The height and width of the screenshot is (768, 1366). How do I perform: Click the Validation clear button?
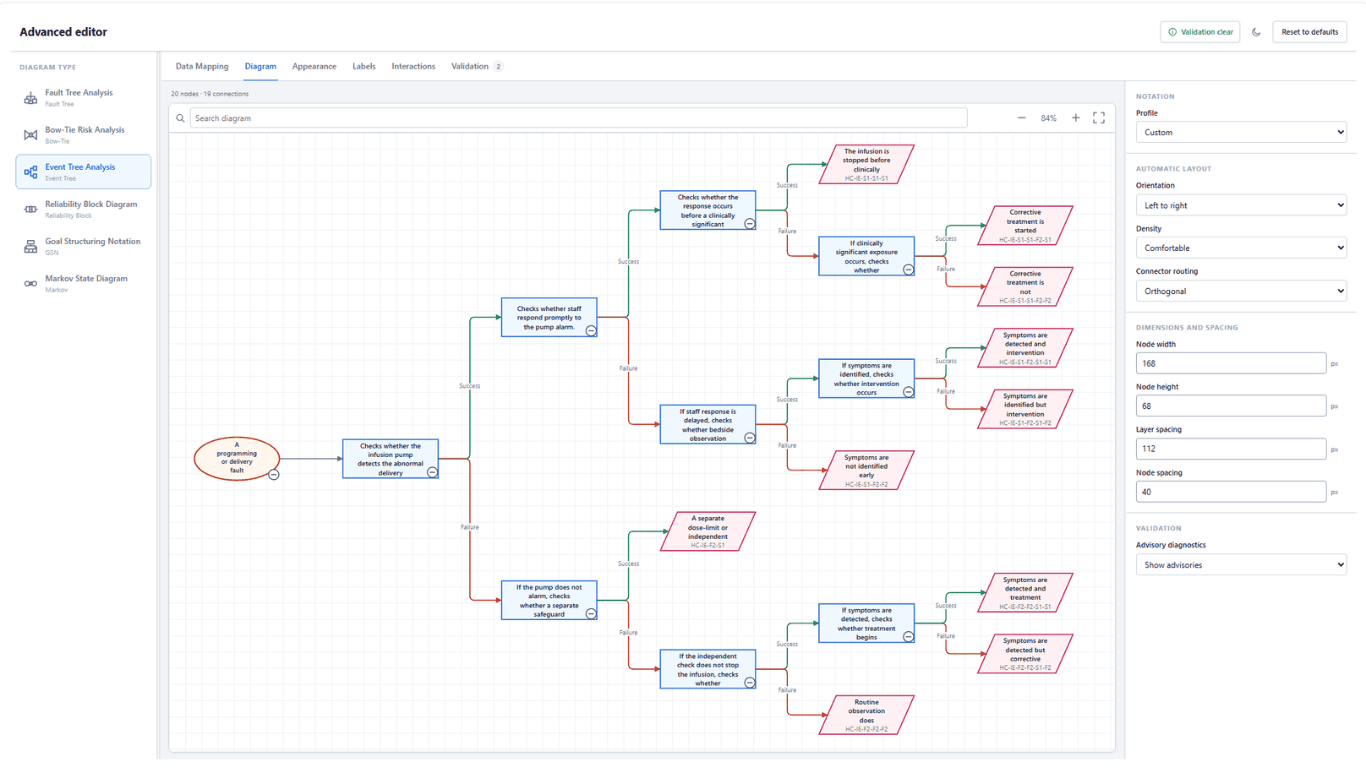[x=1200, y=32]
